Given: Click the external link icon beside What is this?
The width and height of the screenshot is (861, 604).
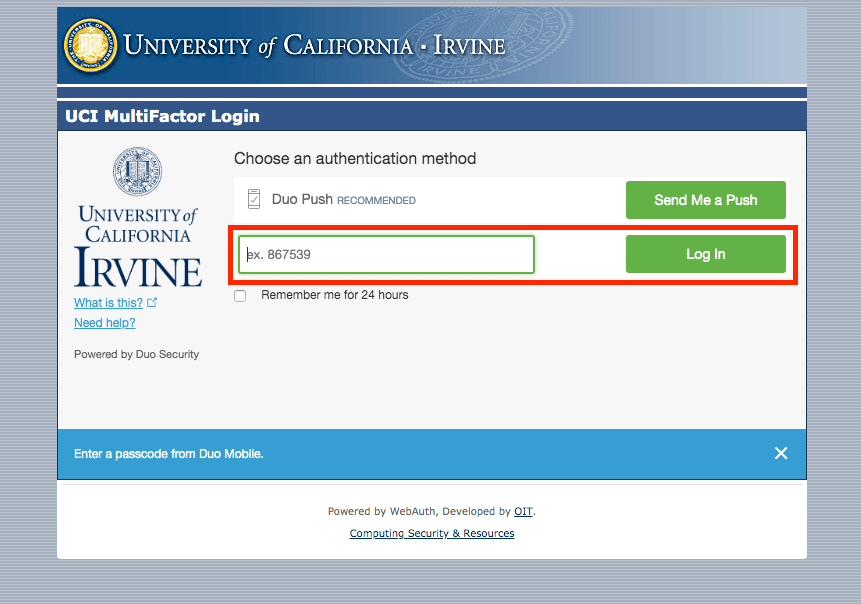Looking at the screenshot, I should (x=152, y=303).
